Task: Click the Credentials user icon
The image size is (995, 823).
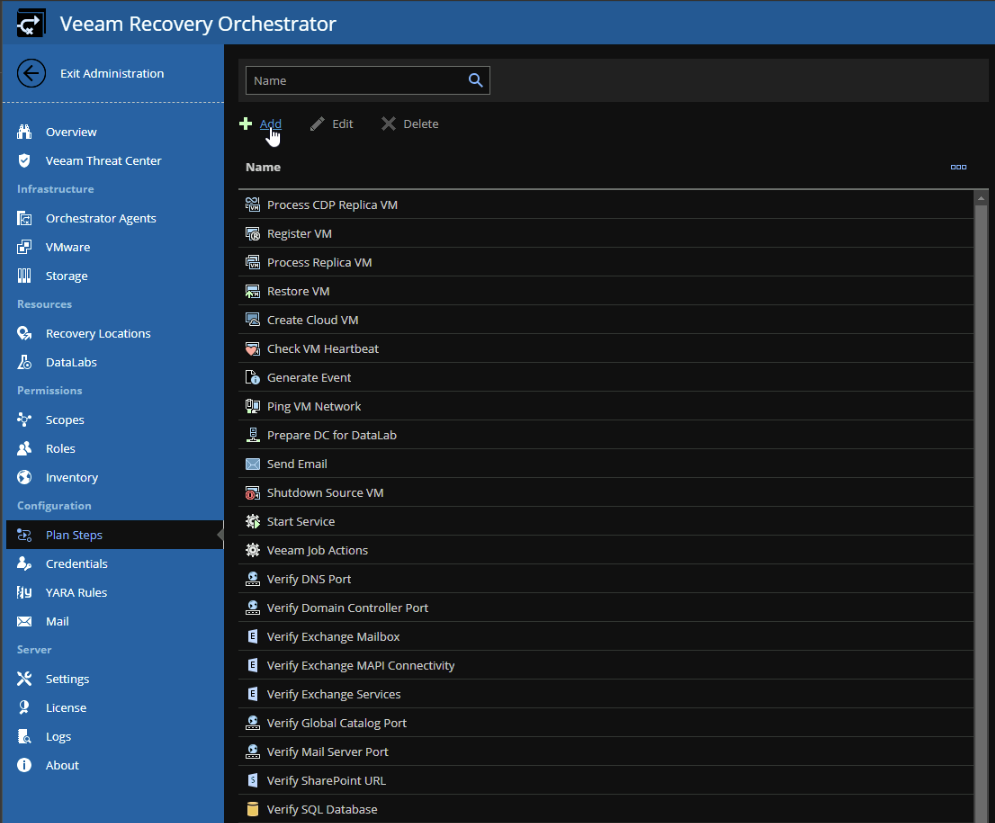Action: click(24, 563)
